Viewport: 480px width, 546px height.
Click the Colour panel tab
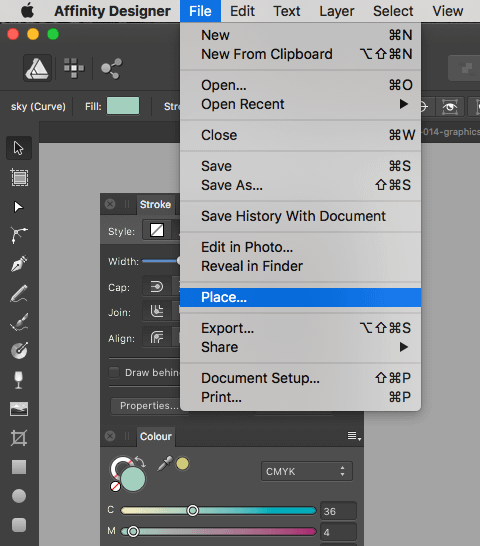(156, 436)
